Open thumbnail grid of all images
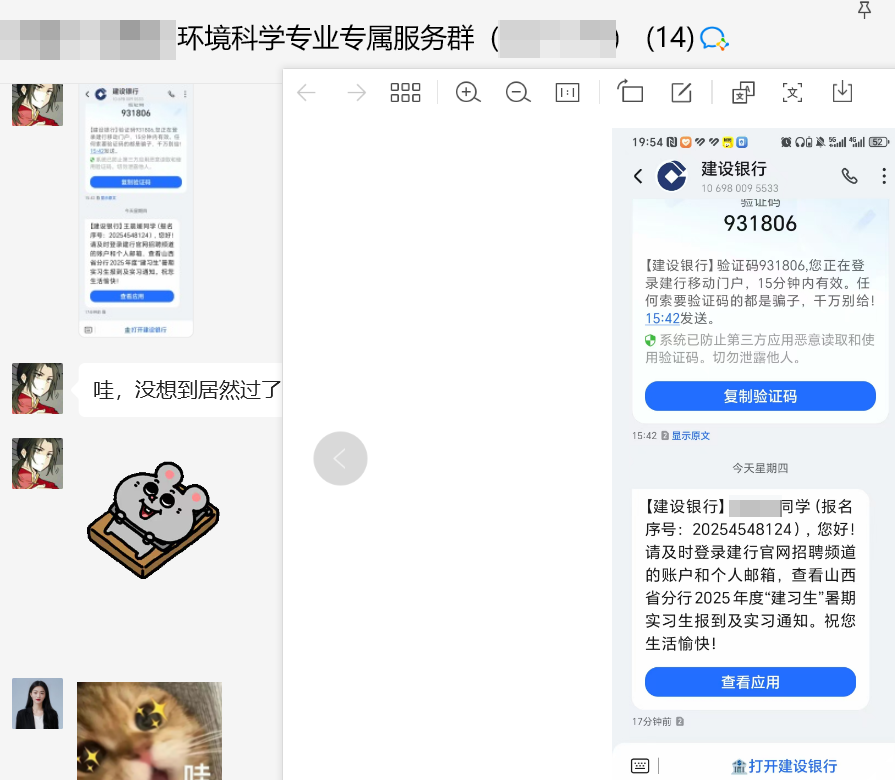Viewport: 895px width, 780px height. coord(405,93)
